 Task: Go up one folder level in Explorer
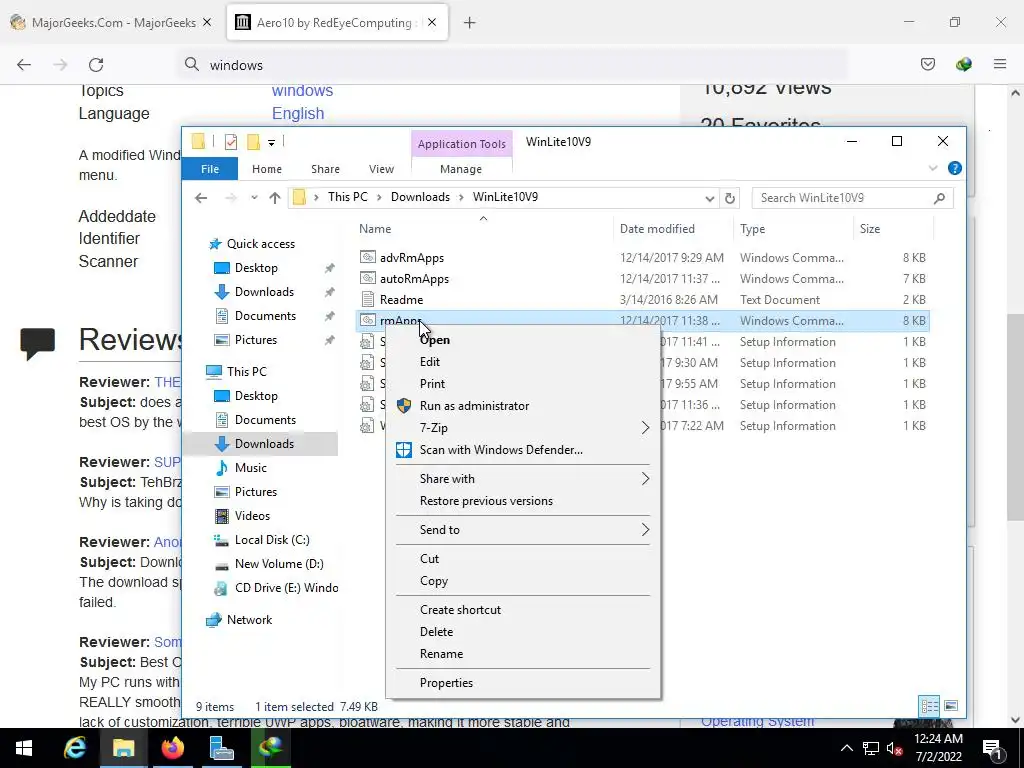(274, 198)
